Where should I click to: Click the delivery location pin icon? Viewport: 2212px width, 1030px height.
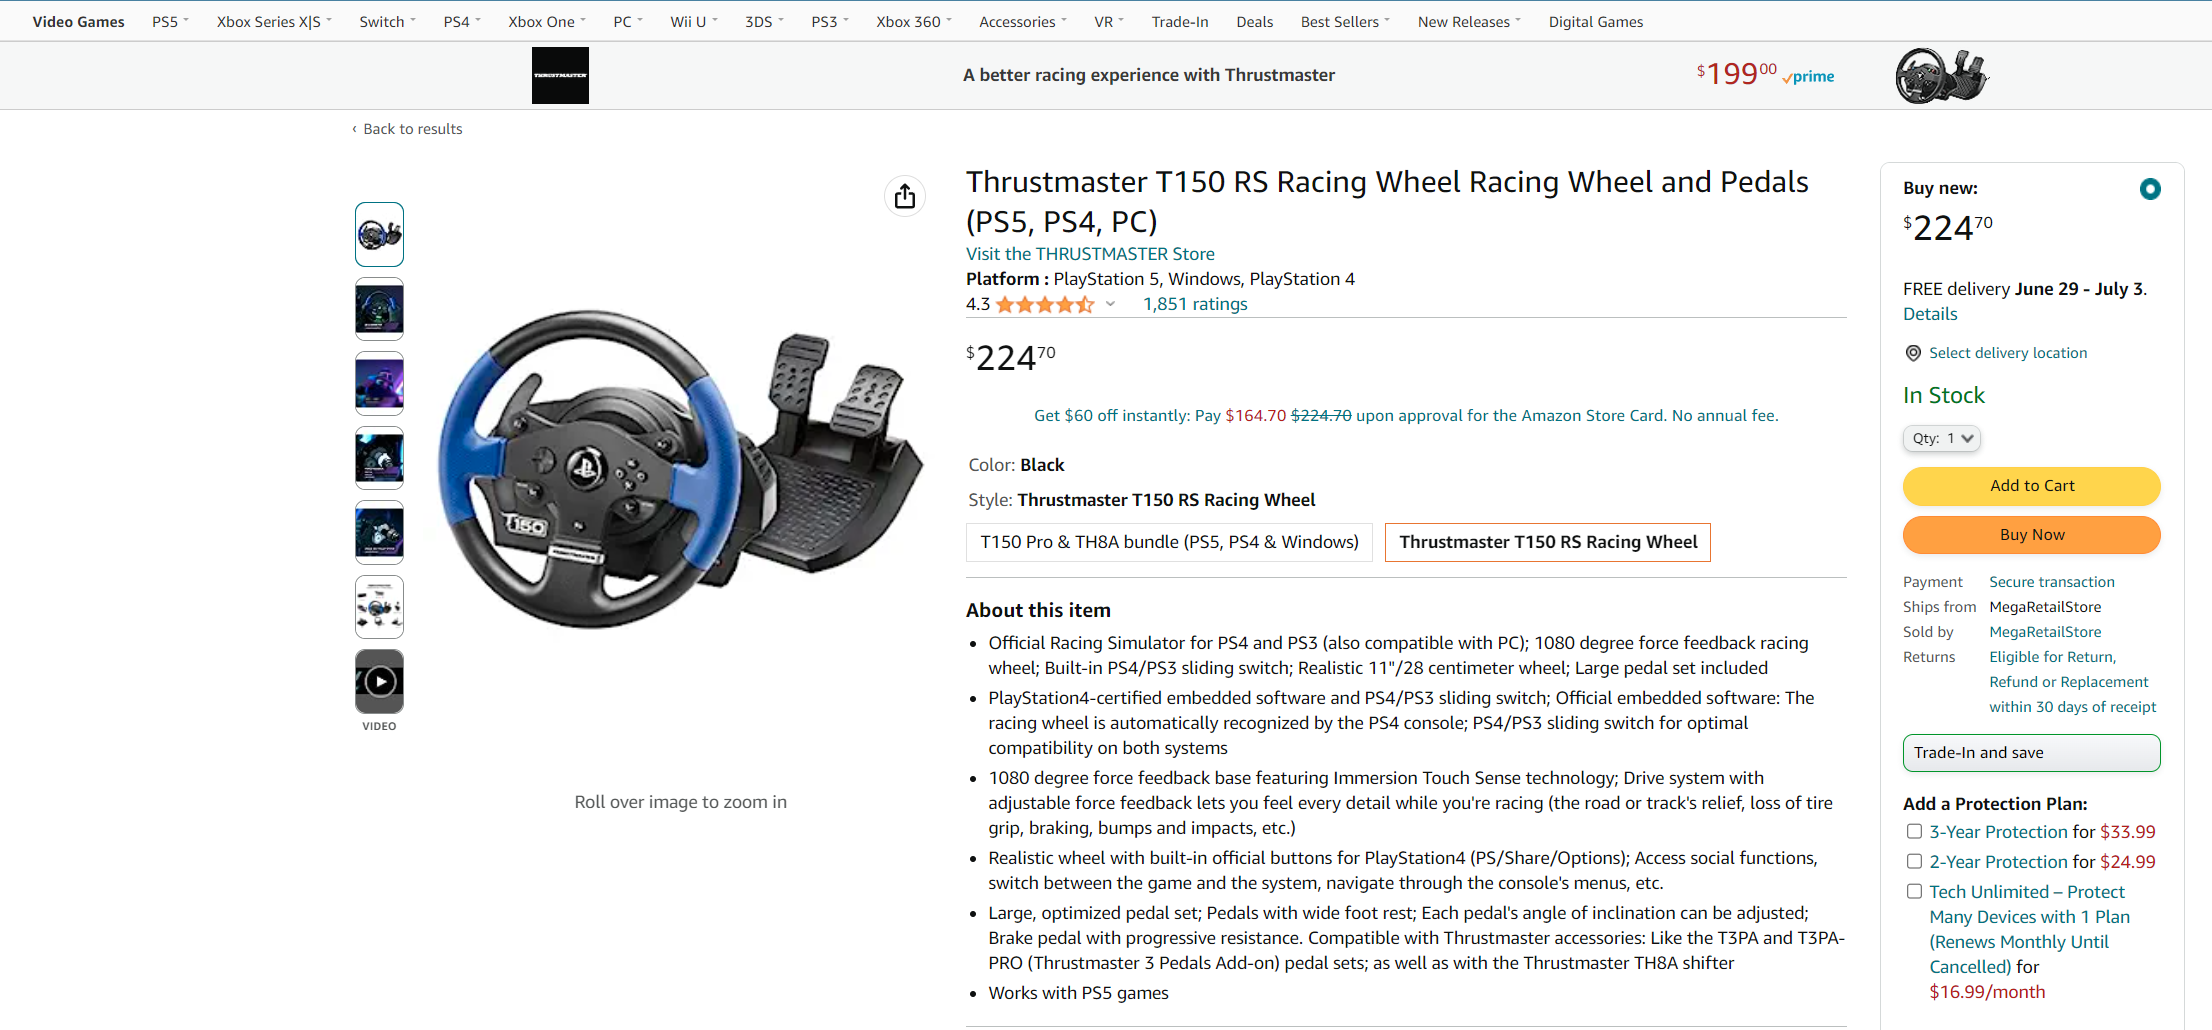click(x=1913, y=353)
